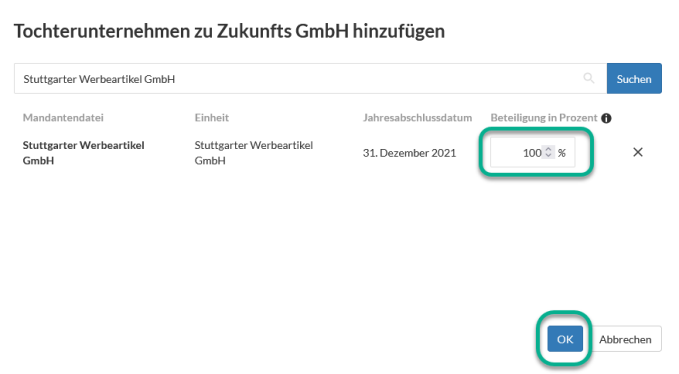Viewport: 679px width, 374px height.
Task: Click the Suchen button
Action: point(634,78)
